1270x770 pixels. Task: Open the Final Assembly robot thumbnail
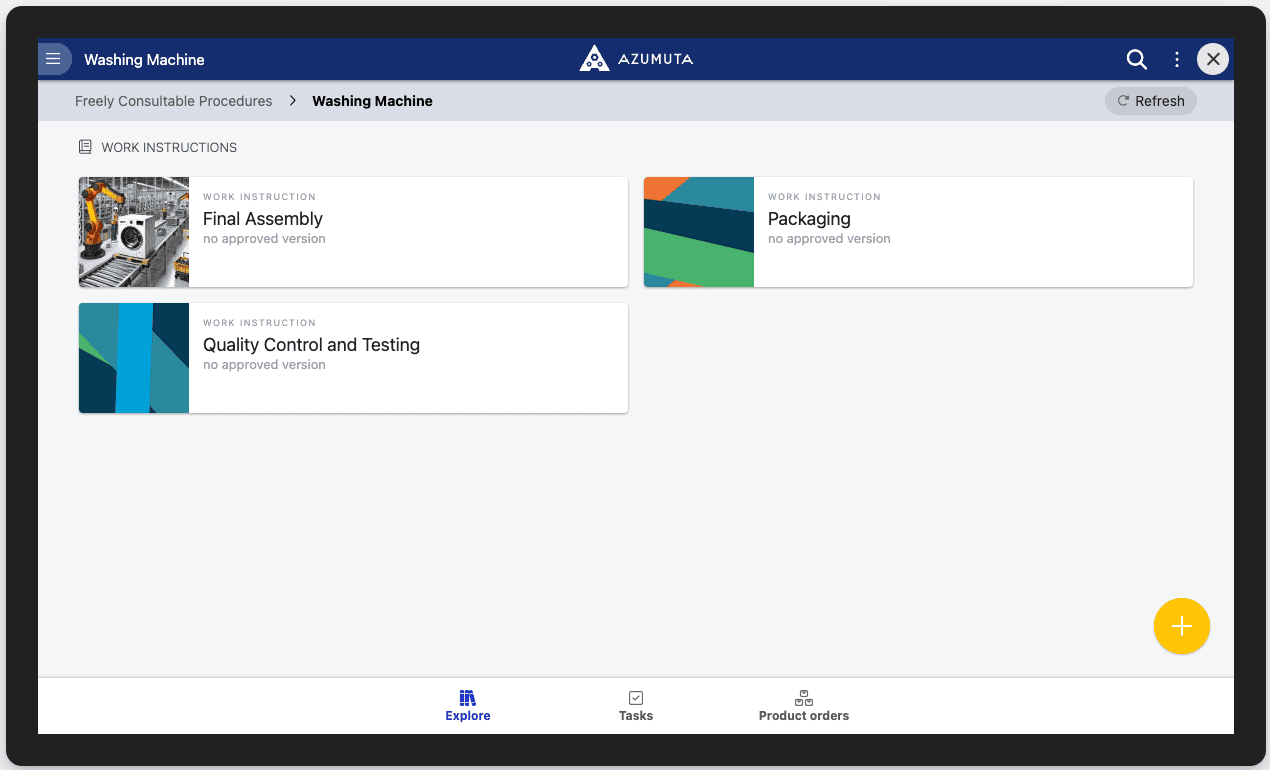point(134,232)
